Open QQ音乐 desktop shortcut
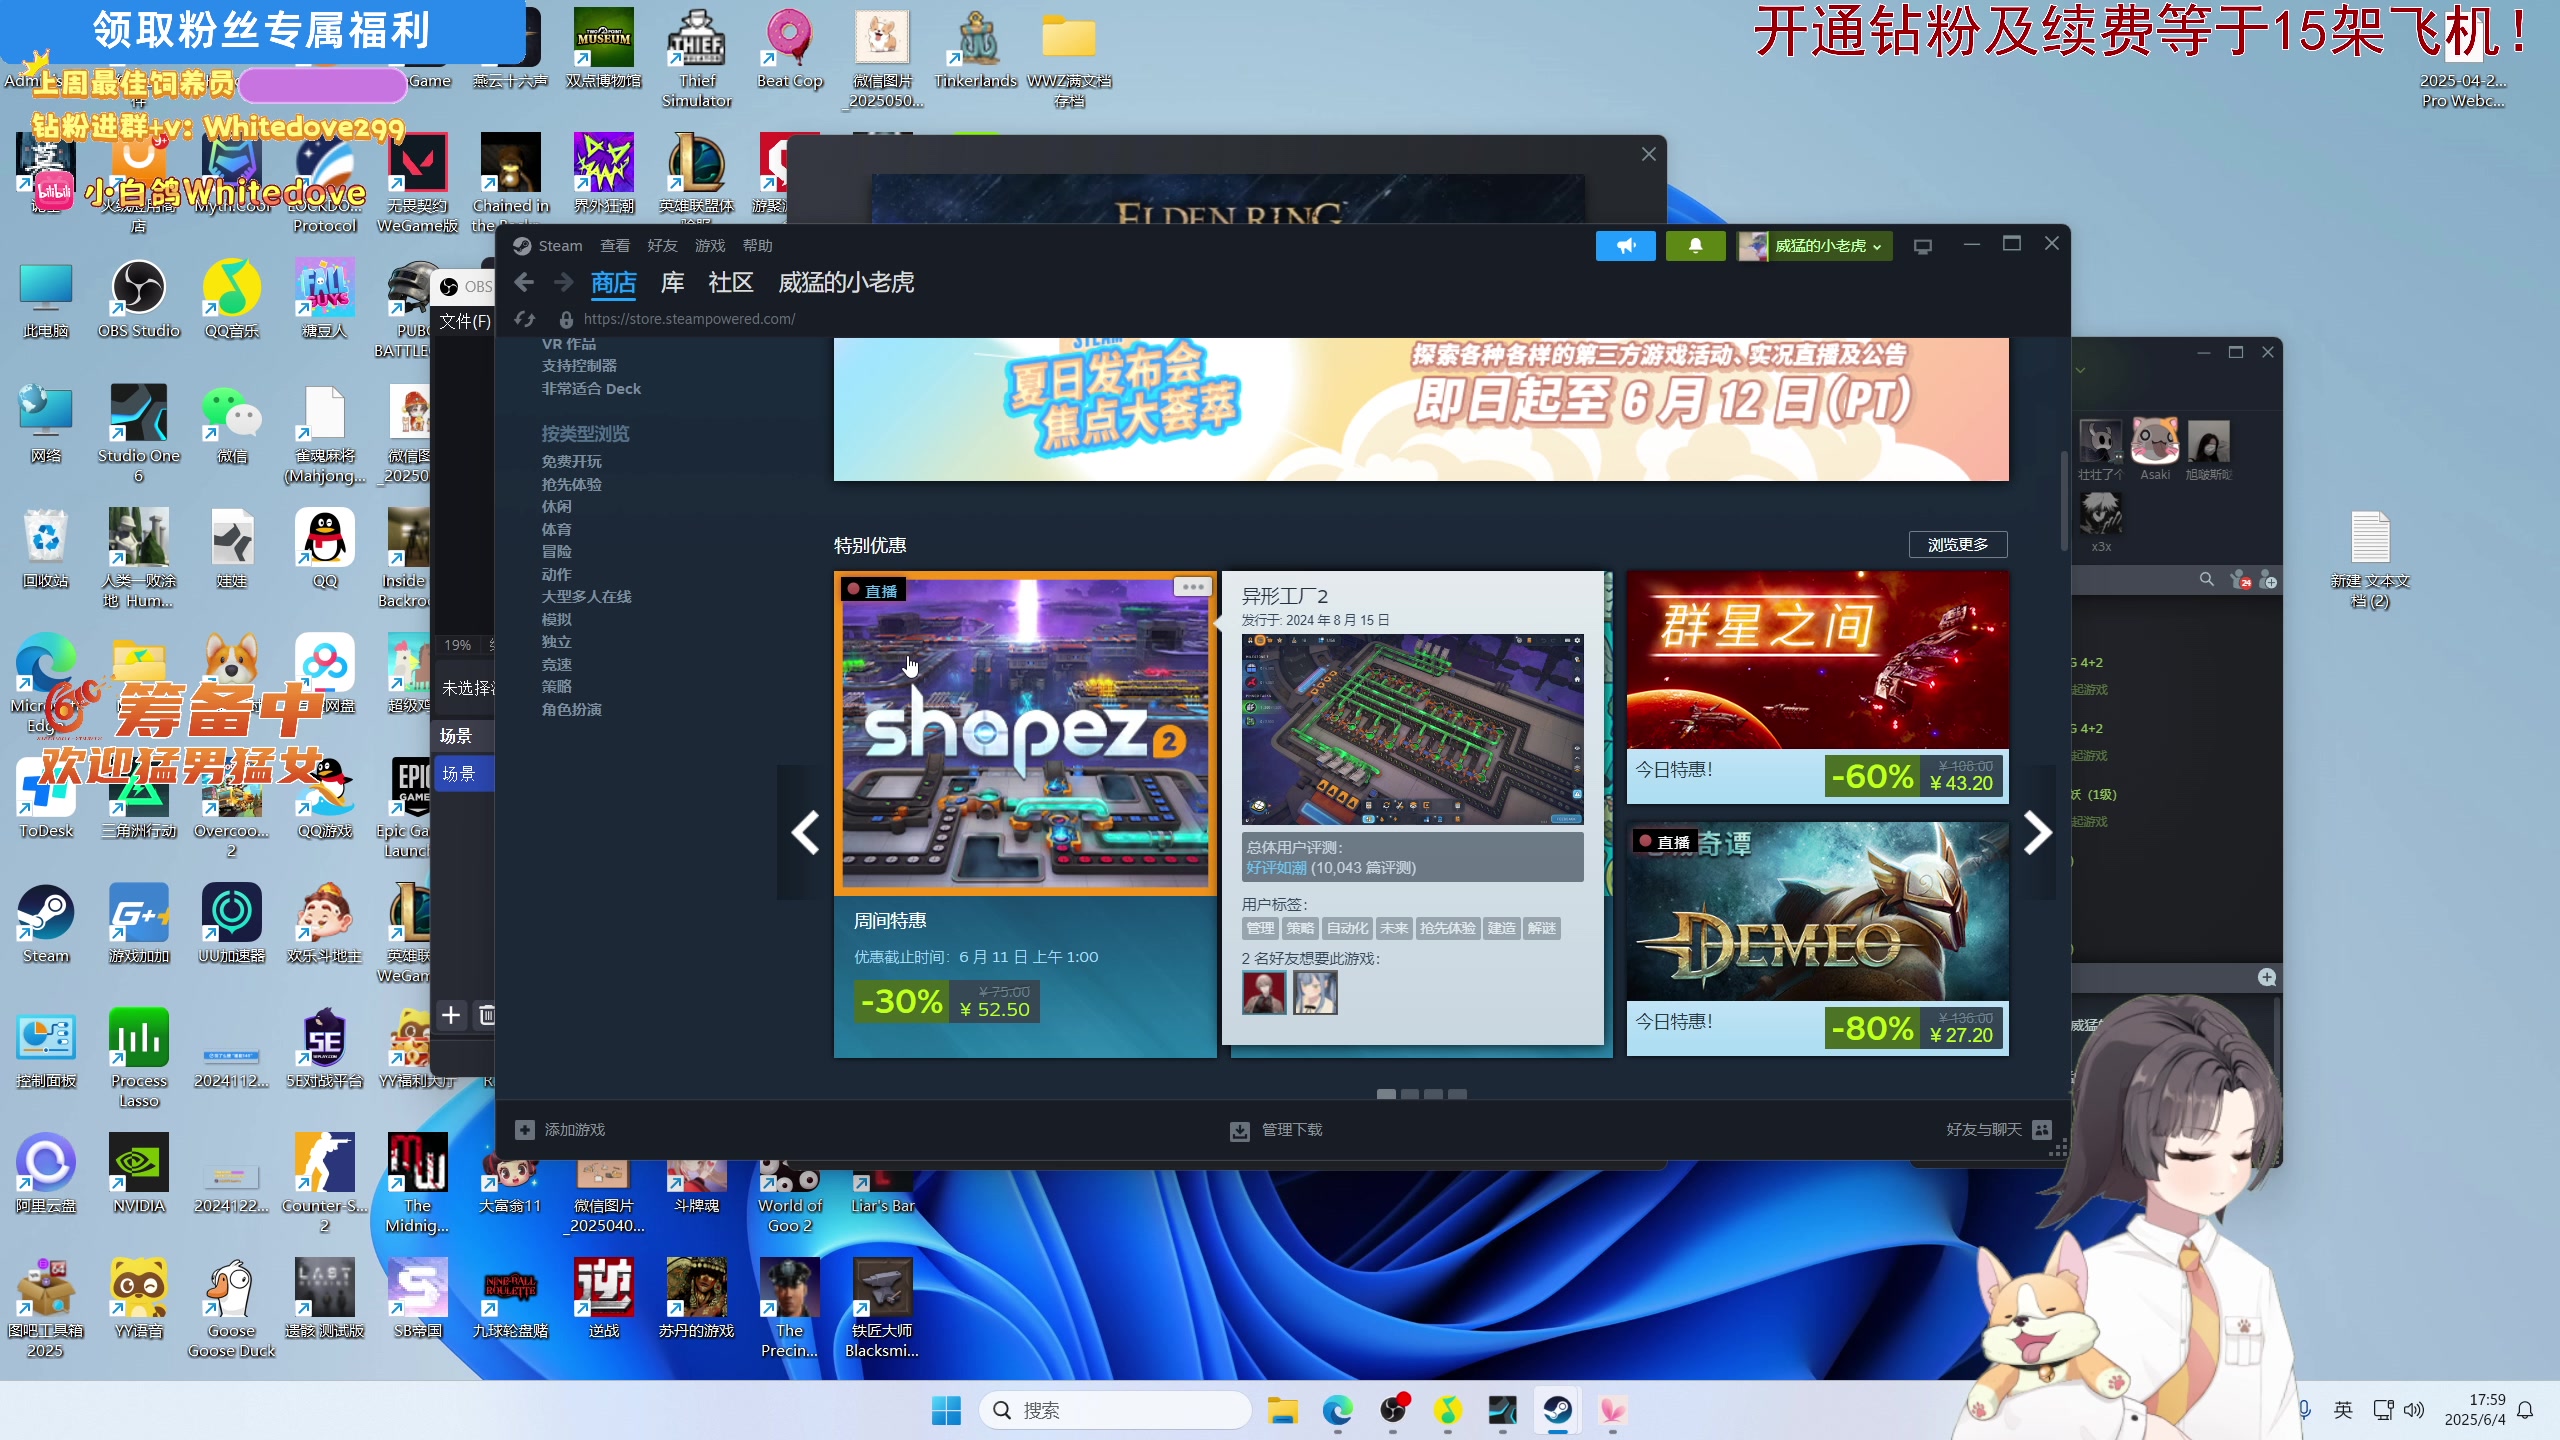This screenshot has height=1440, width=2560. pos(232,300)
